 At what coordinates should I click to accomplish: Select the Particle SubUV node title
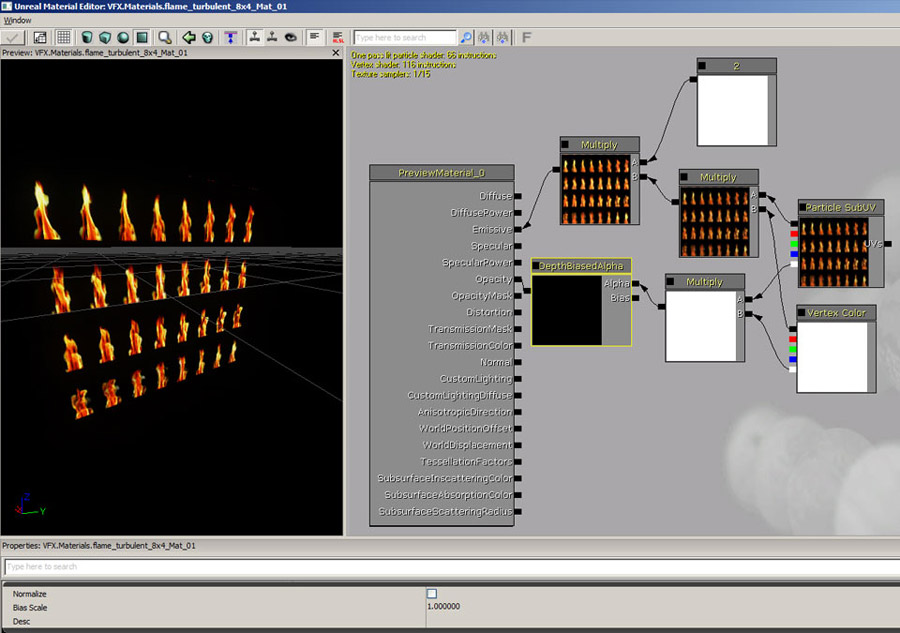pyautogui.click(x=841, y=208)
